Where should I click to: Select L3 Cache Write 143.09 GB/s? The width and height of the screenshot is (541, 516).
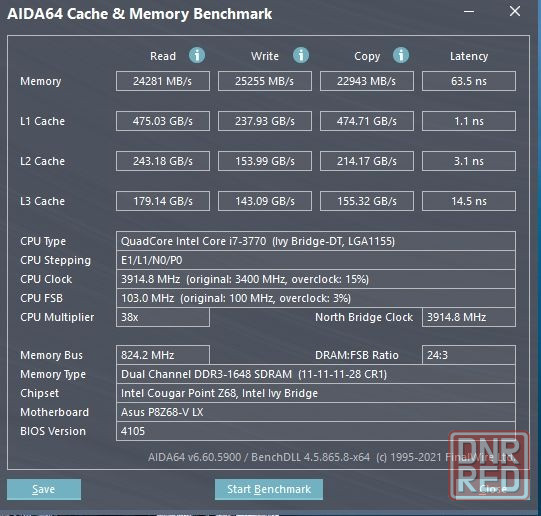(x=265, y=201)
